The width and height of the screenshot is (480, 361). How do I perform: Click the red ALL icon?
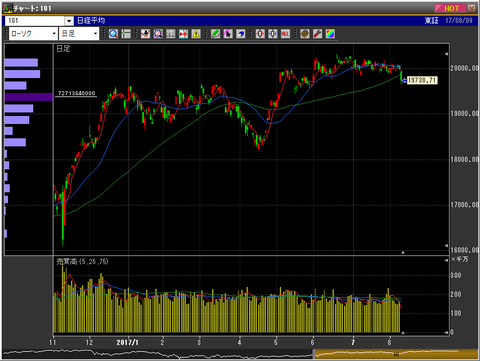(285, 34)
